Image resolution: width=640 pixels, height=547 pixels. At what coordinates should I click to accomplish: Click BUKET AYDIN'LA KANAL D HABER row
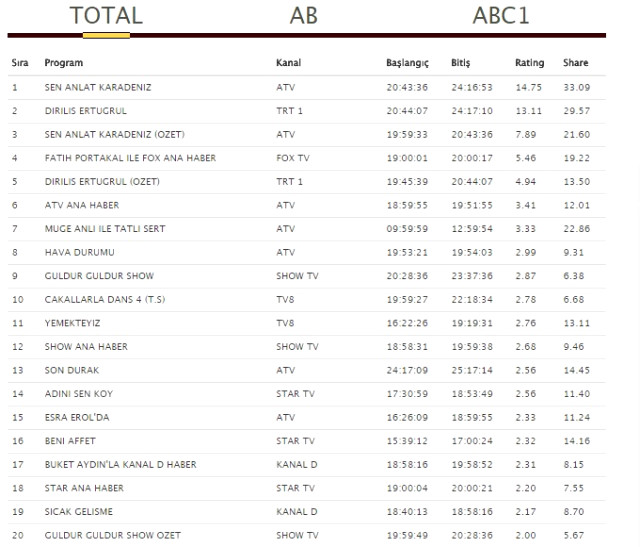pos(120,464)
